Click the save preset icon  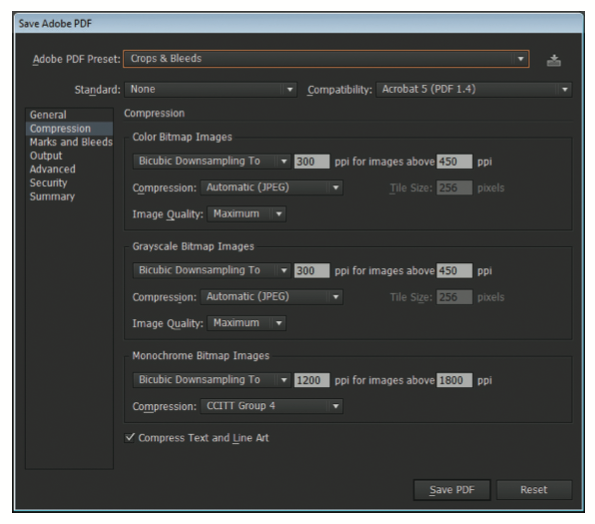pyautogui.click(x=554, y=60)
